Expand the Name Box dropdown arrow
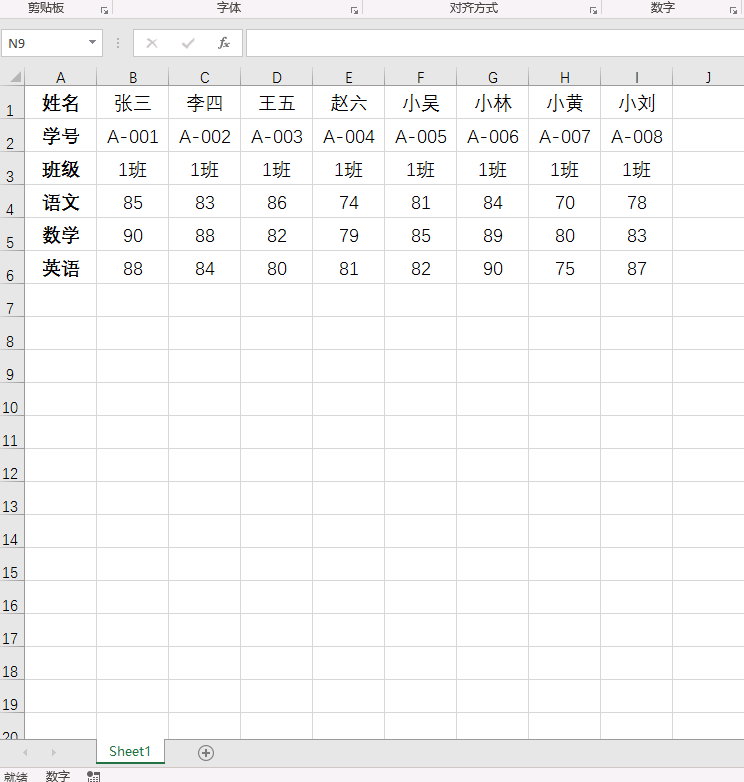 click(x=92, y=43)
